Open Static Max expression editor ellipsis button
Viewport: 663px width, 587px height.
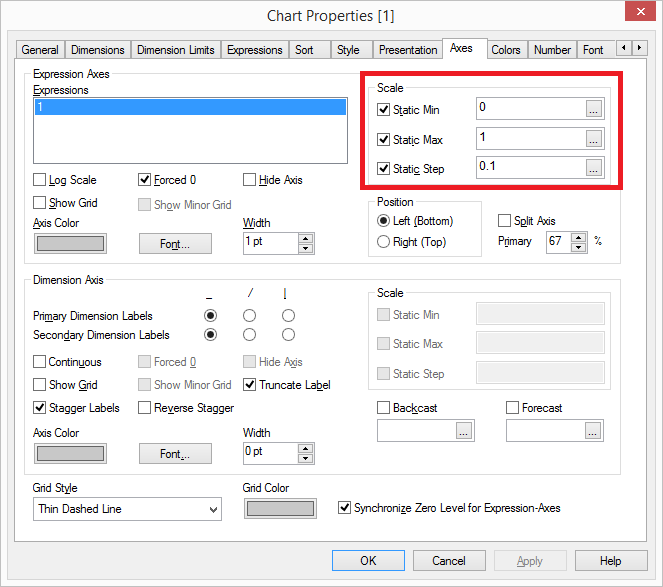click(594, 139)
